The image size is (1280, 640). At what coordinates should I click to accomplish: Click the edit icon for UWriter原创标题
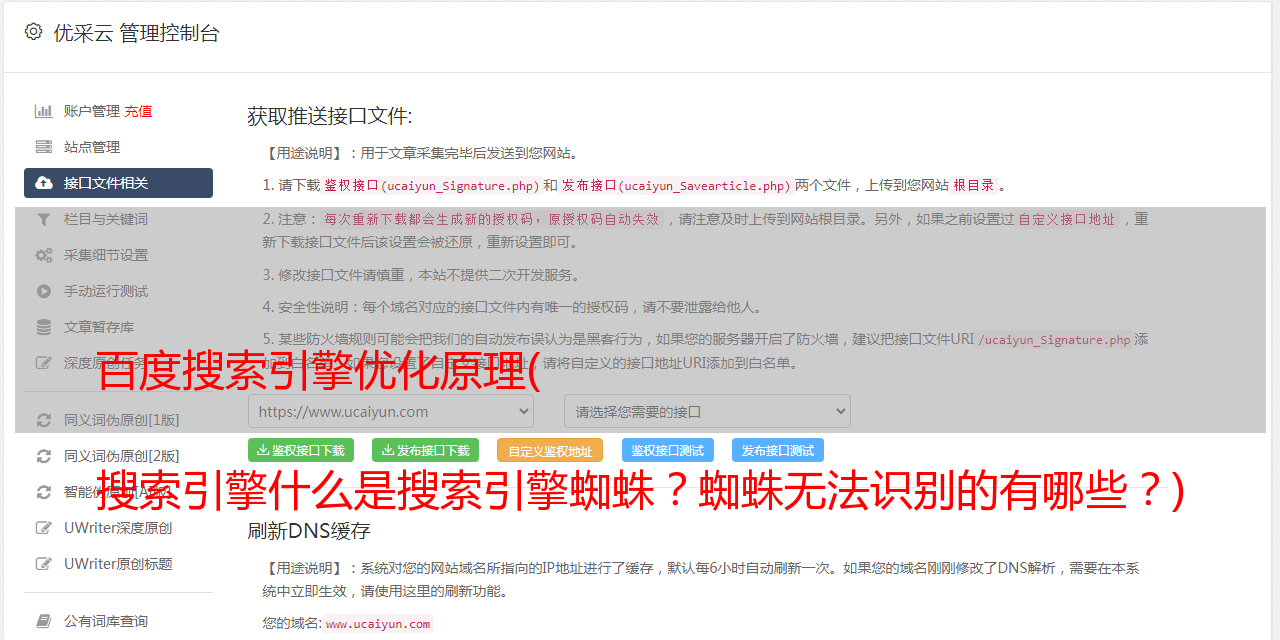click(x=44, y=564)
